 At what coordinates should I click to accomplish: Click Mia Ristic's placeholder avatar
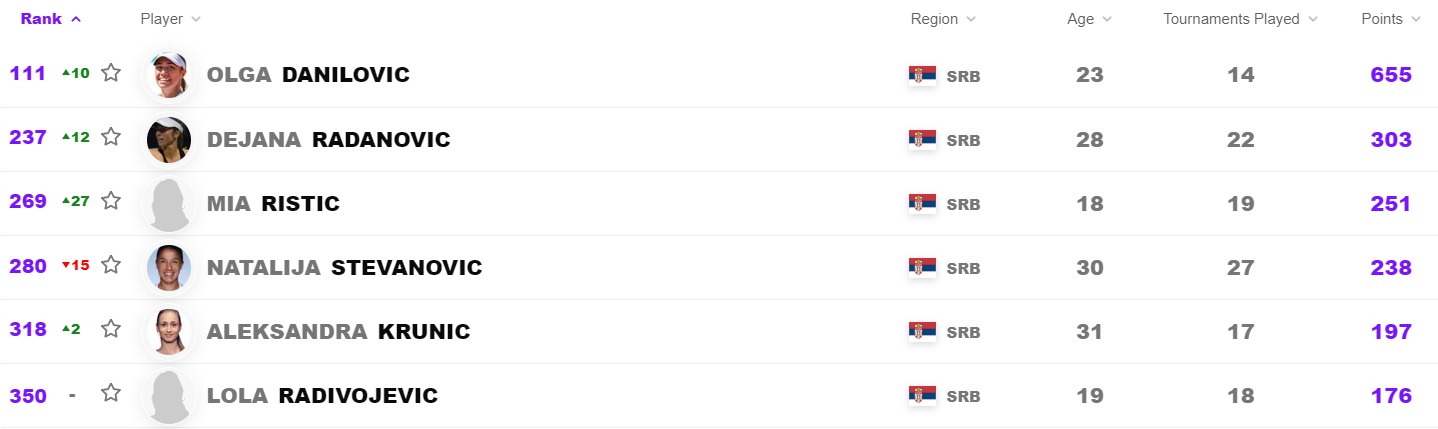[x=168, y=203]
